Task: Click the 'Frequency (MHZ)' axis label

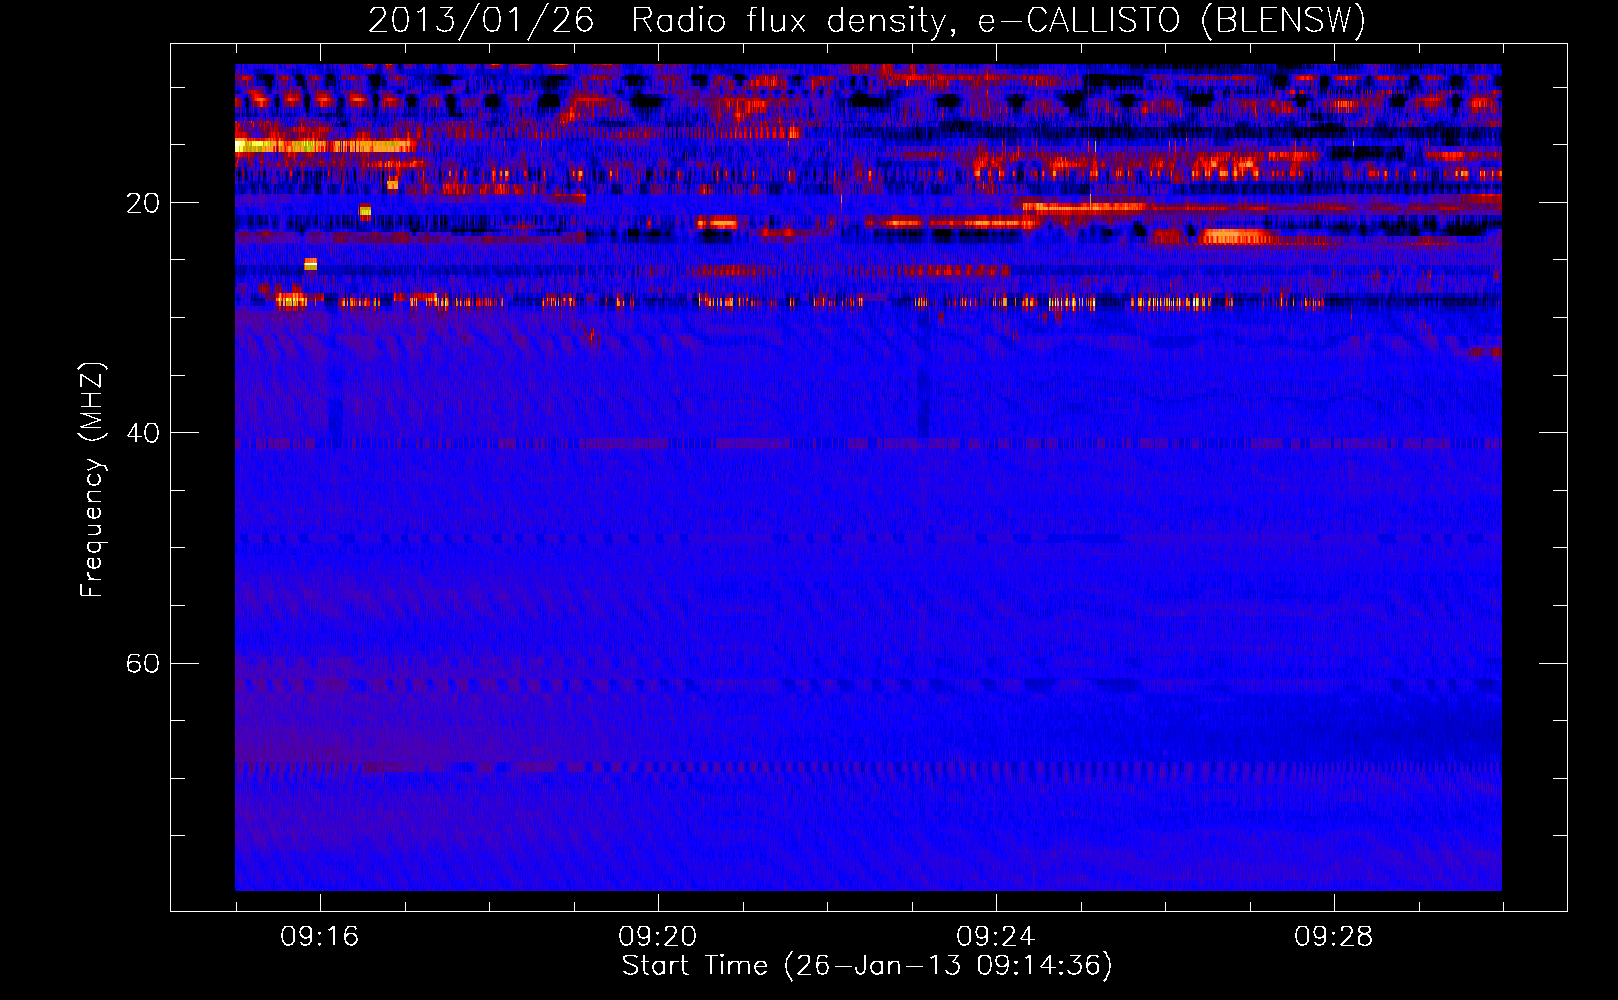Action: pos(91,479)
